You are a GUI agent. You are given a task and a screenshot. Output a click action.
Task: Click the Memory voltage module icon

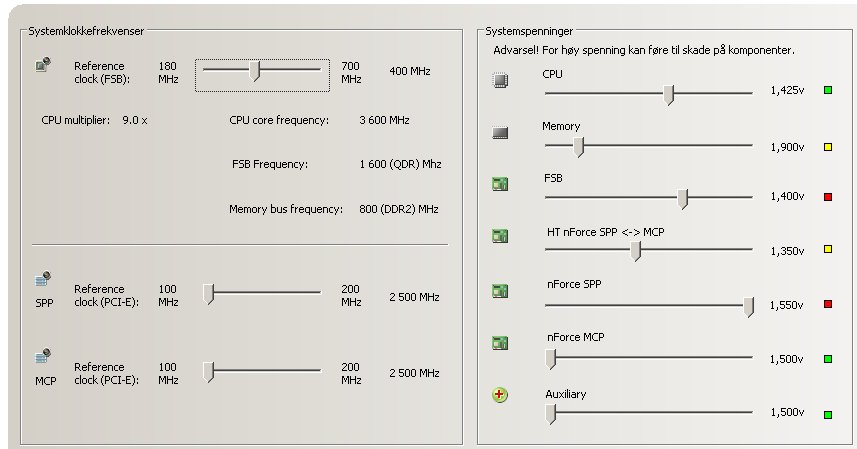pyautogui.click(x=500, y=133)
